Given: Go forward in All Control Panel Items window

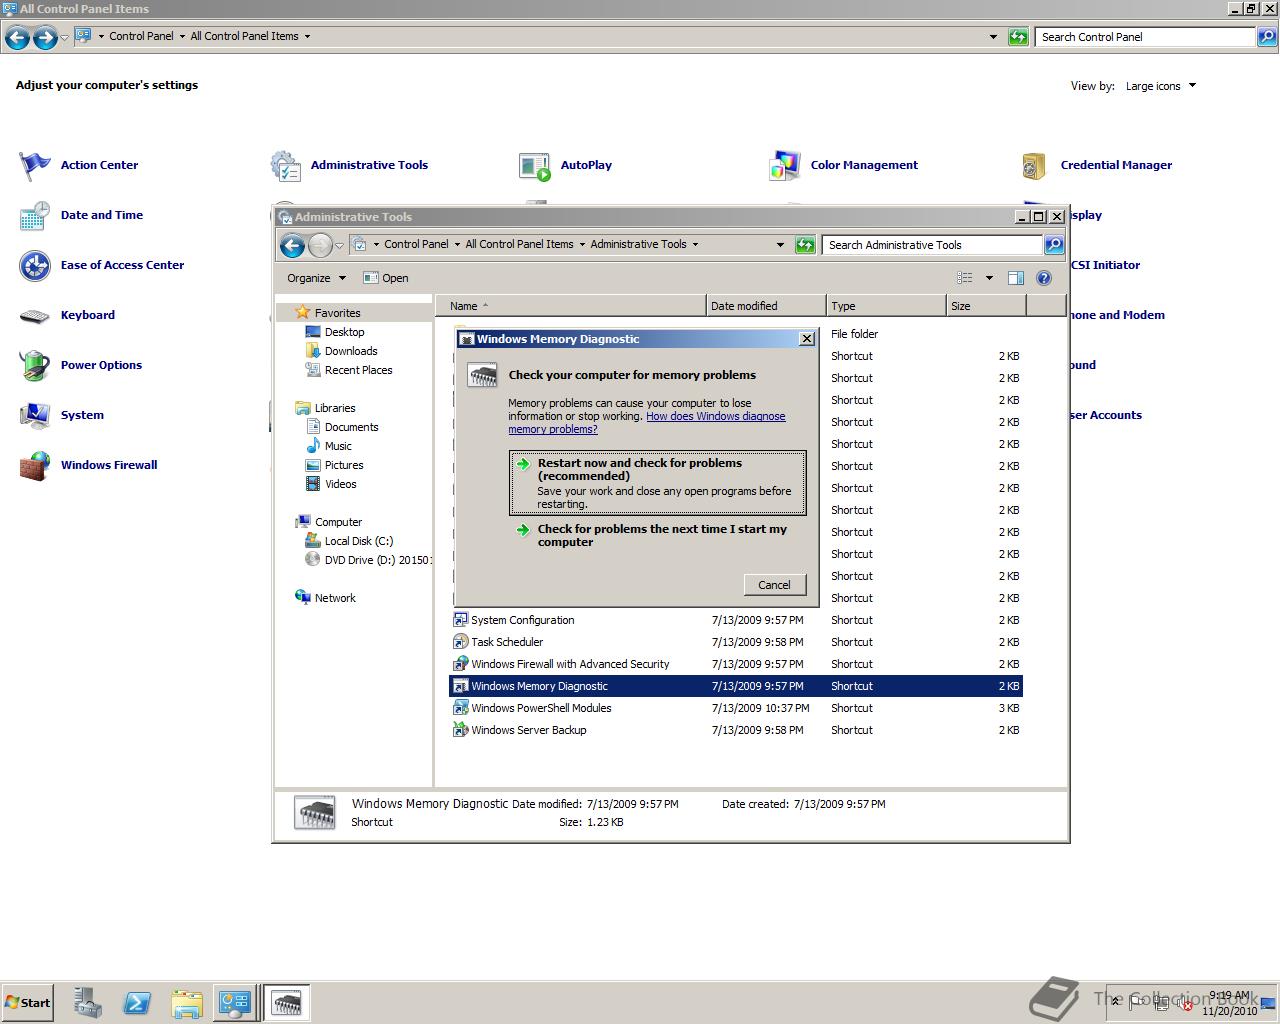Looking at the screenshot, I should pyautogui.click(x=45, y=38).
